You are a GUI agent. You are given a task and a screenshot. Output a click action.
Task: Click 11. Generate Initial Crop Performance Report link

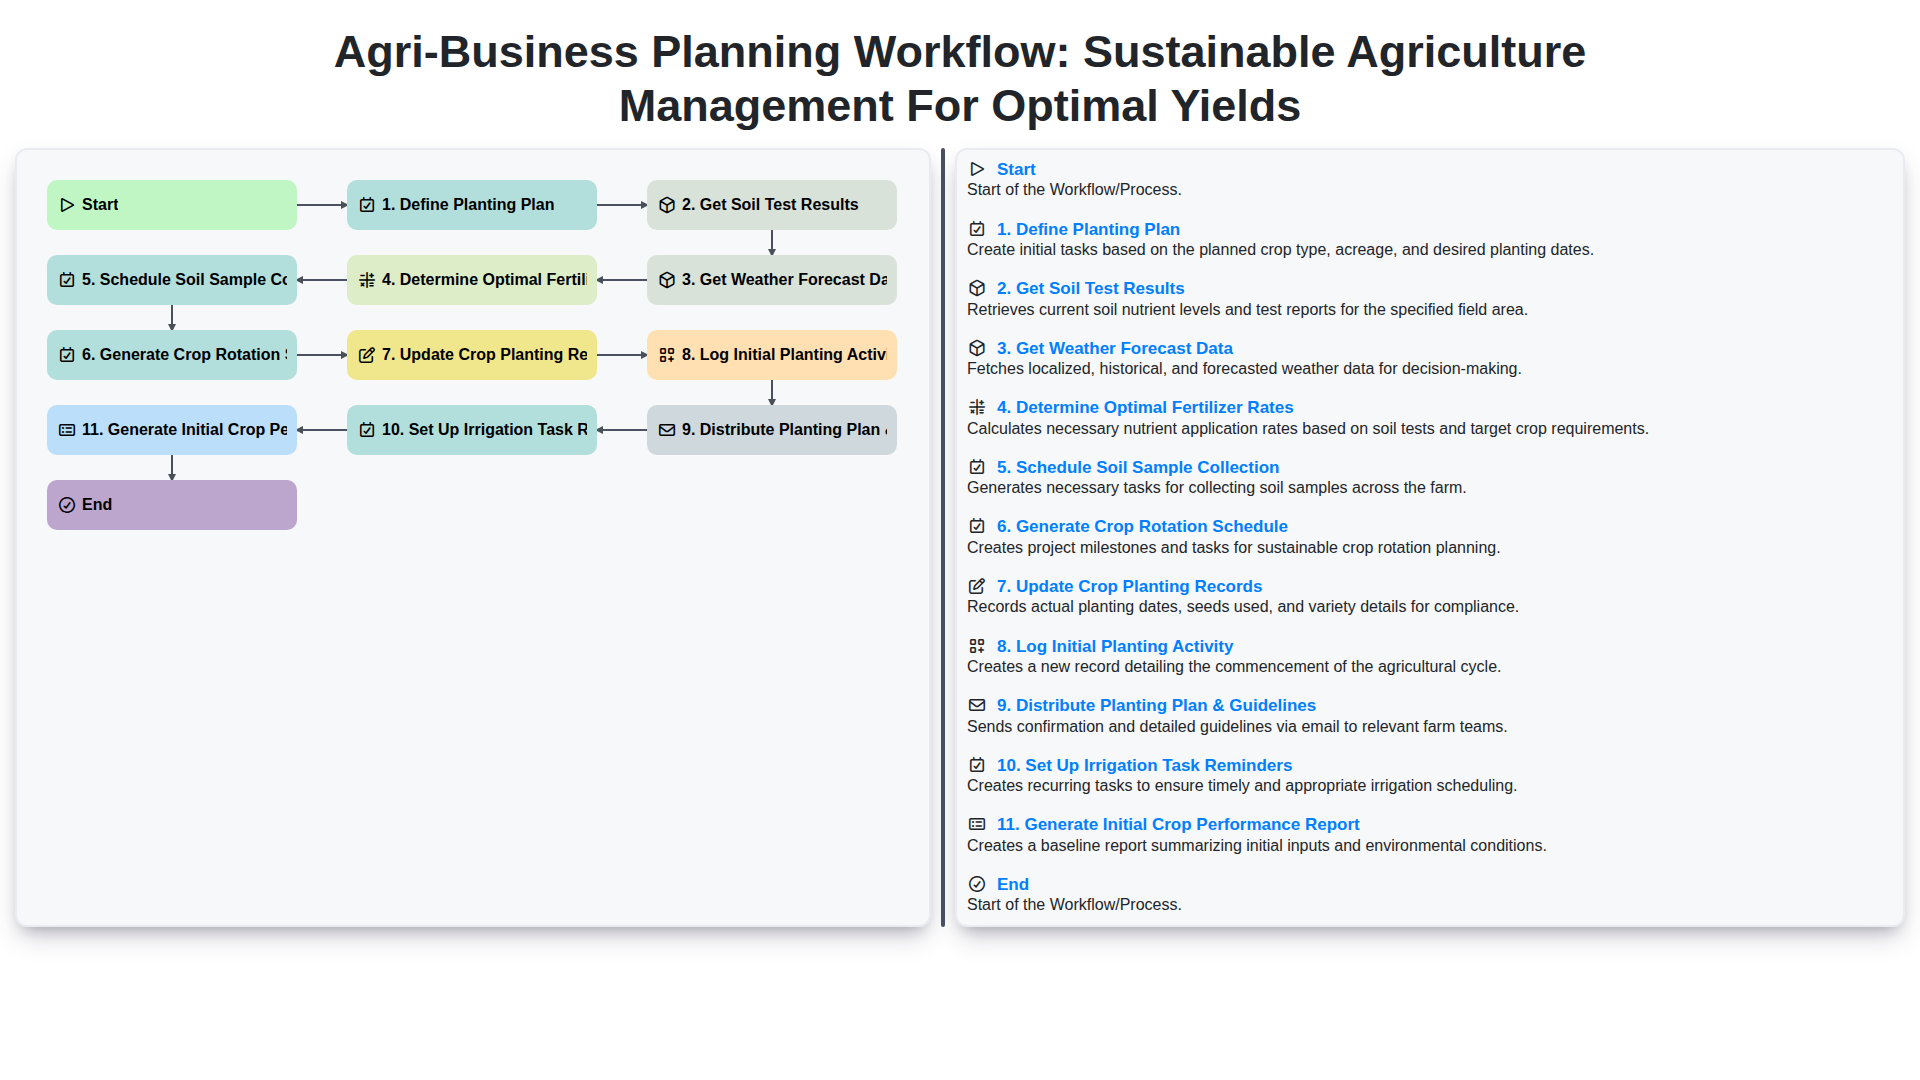1177,824
